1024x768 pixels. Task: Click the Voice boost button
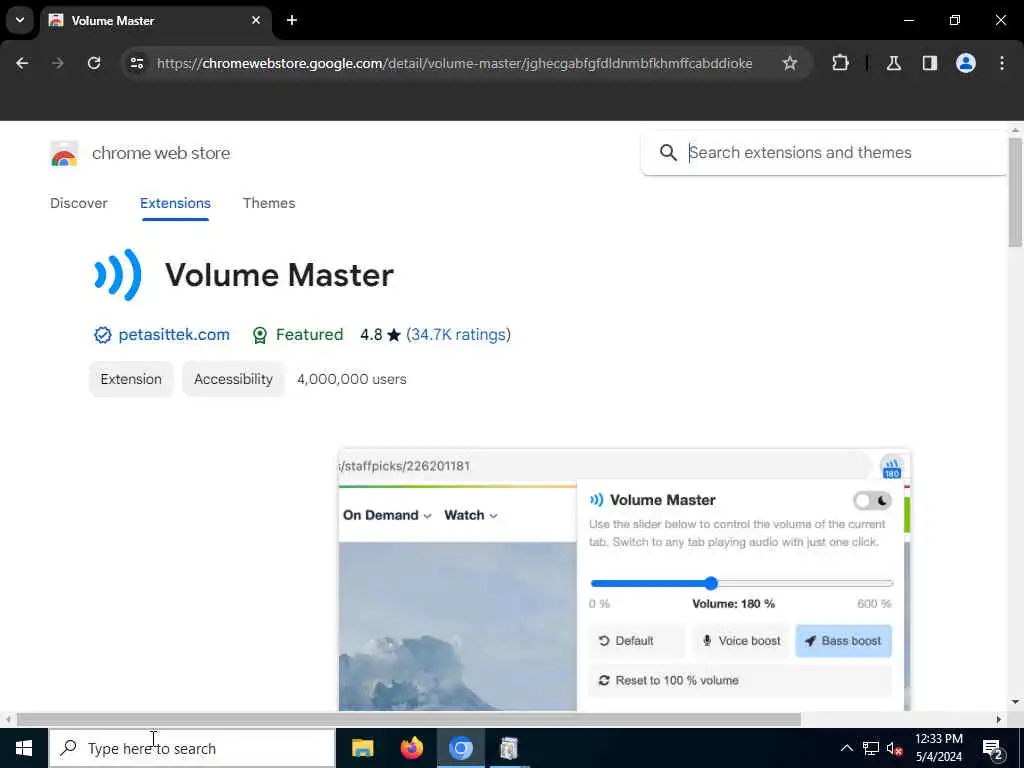[741, 641]
